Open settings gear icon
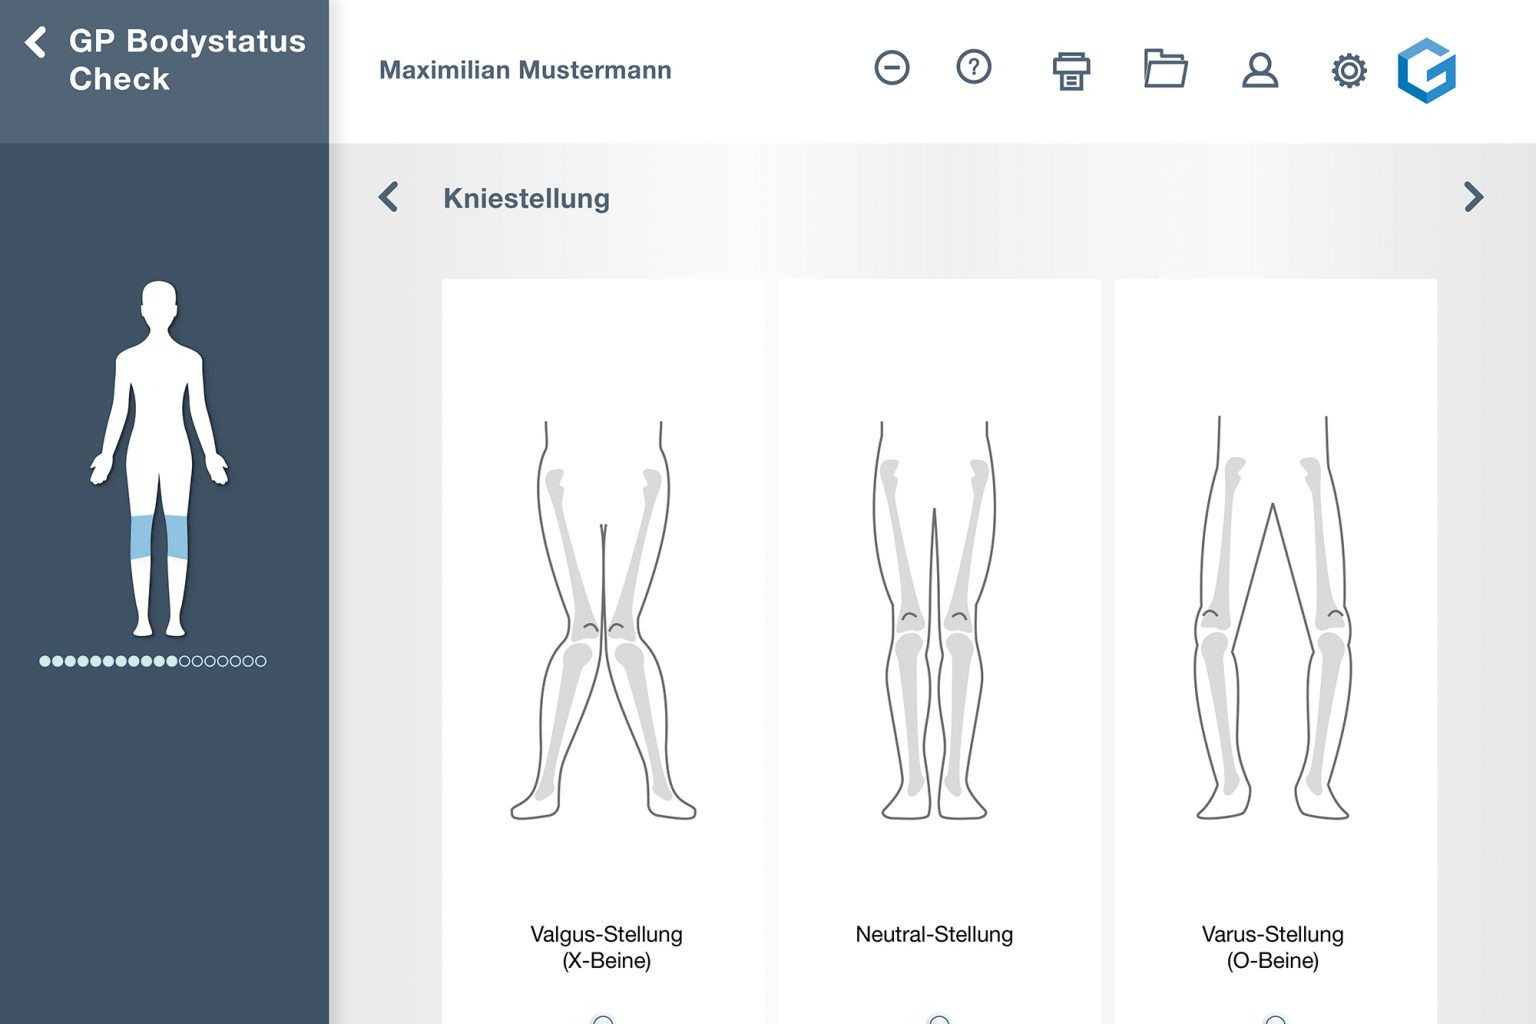 click(x=1348, y=71)
